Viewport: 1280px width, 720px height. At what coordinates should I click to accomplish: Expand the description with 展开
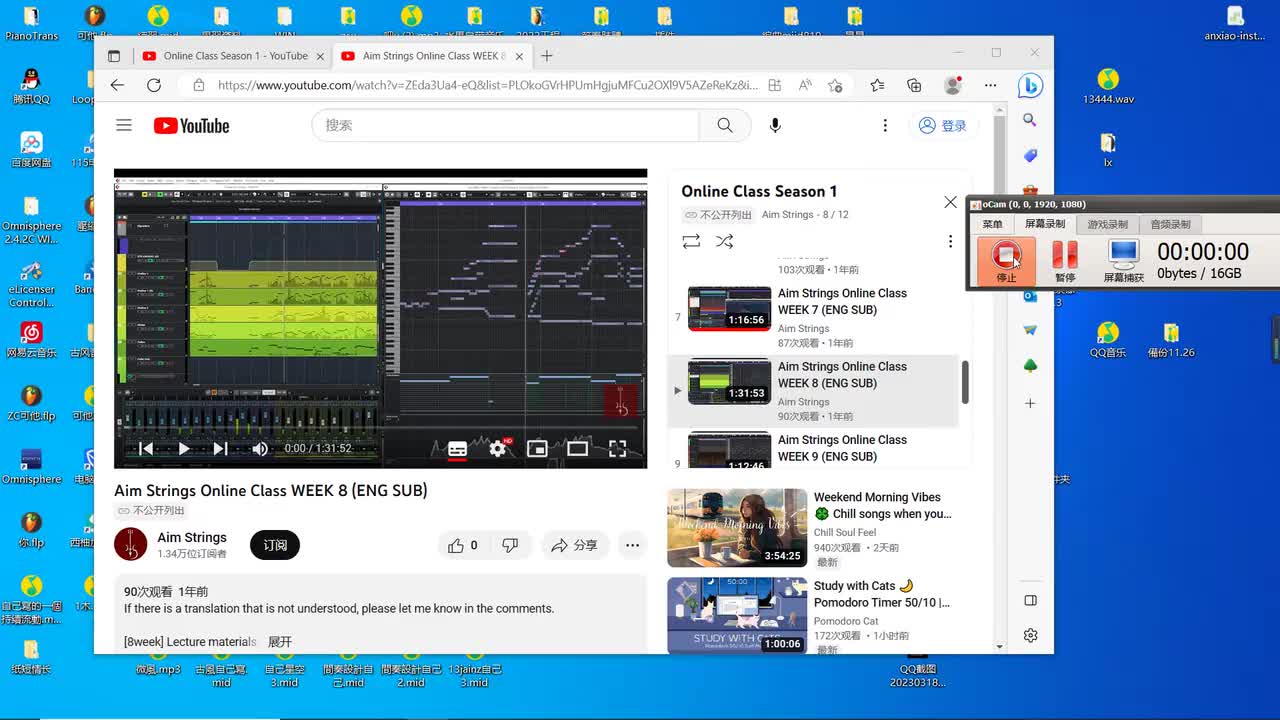[280, 642]
